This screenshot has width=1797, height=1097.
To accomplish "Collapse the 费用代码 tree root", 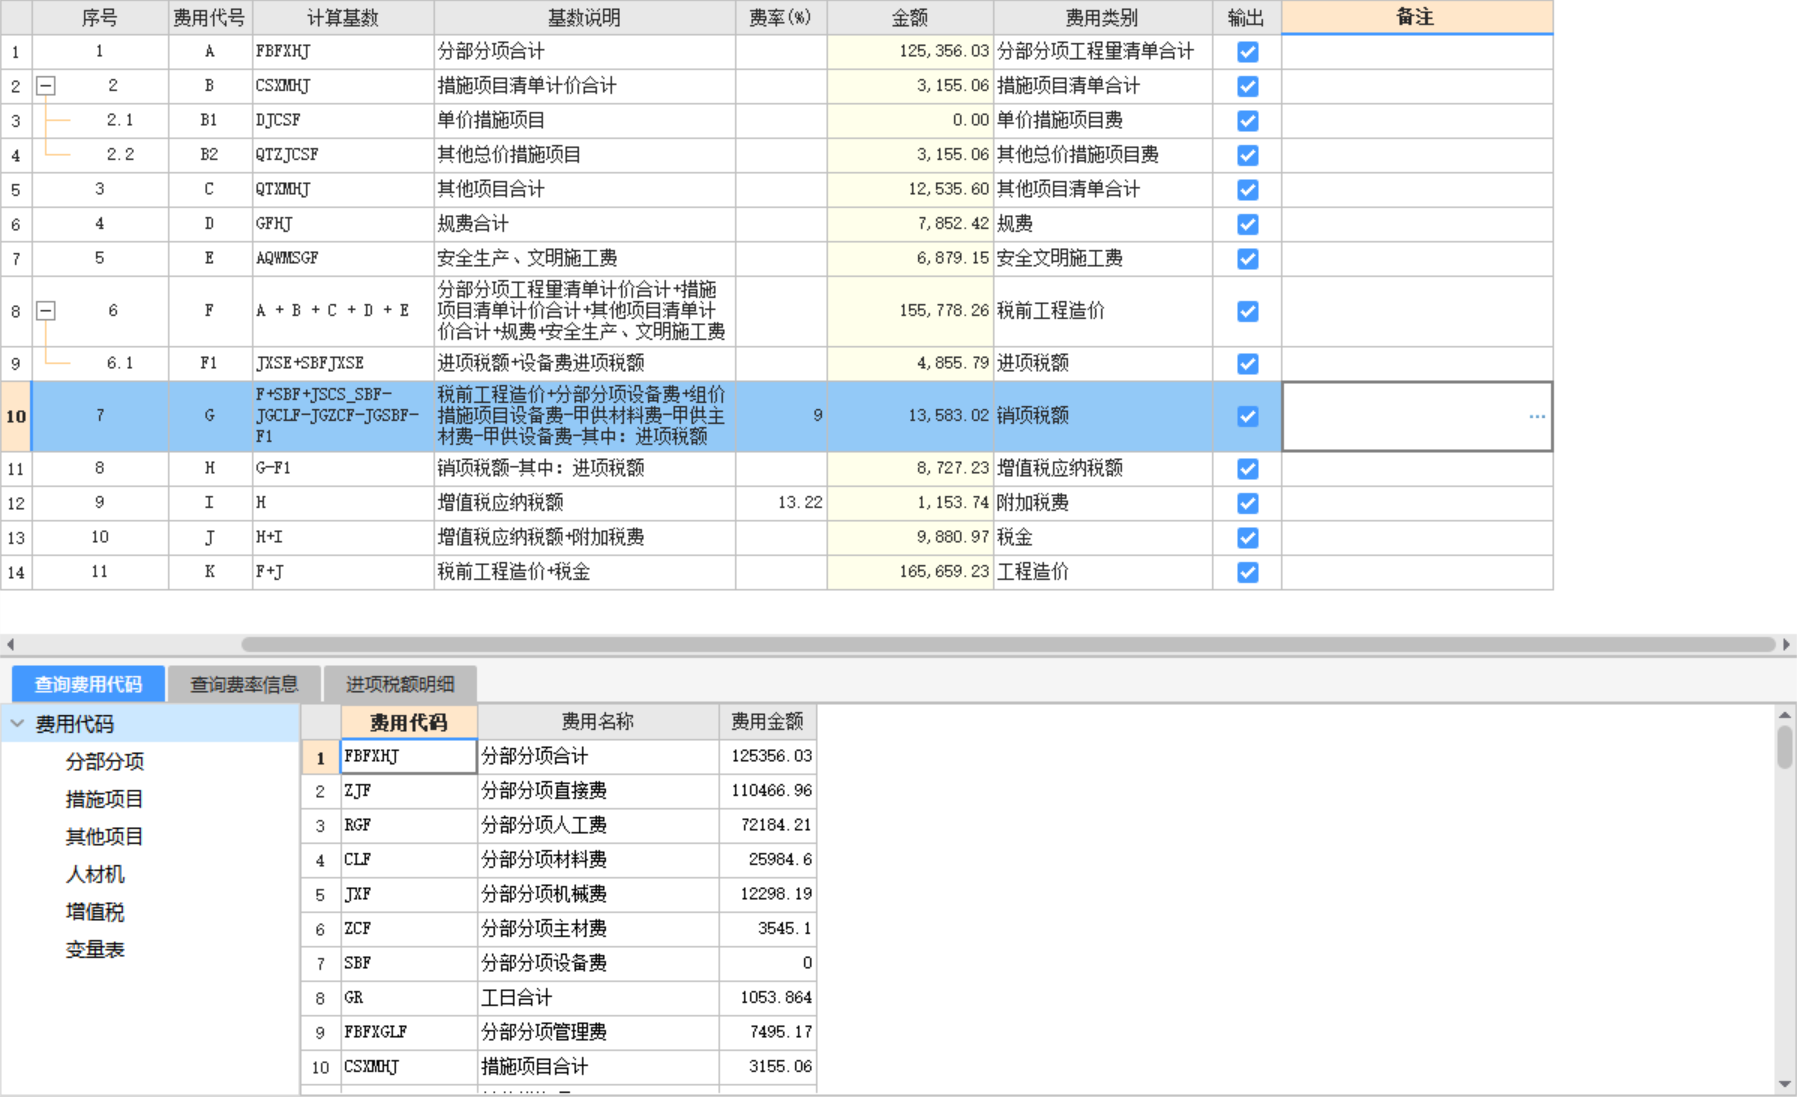I will [x=17, y=723].
